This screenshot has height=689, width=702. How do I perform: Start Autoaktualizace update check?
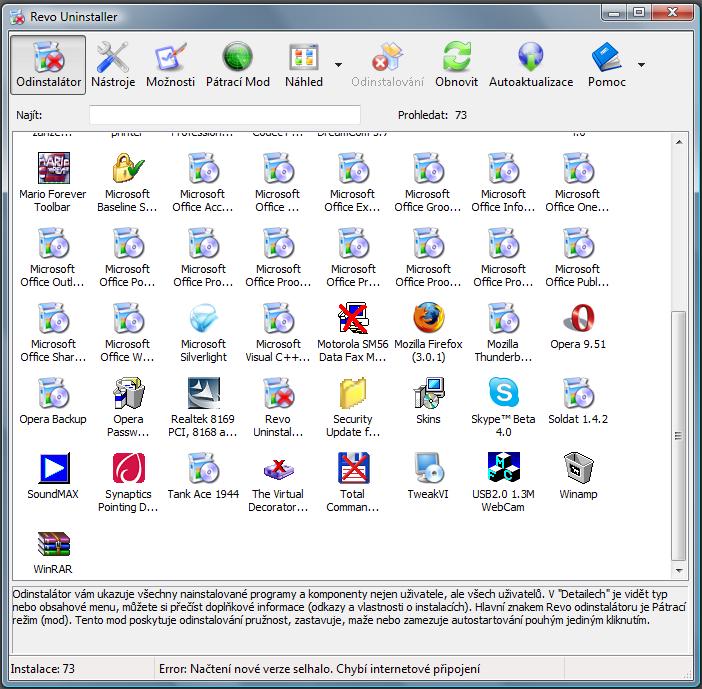530,64
